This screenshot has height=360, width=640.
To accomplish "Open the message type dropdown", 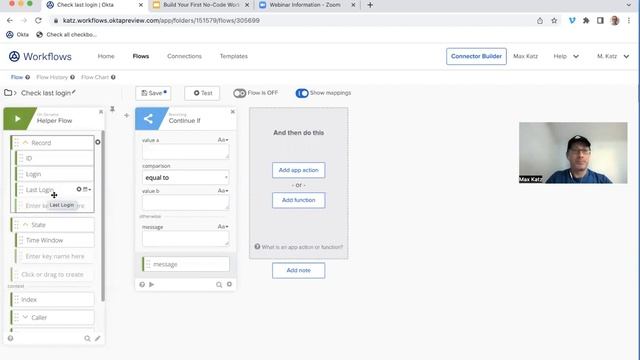I will pyautogui.click(x=223, y=227).
